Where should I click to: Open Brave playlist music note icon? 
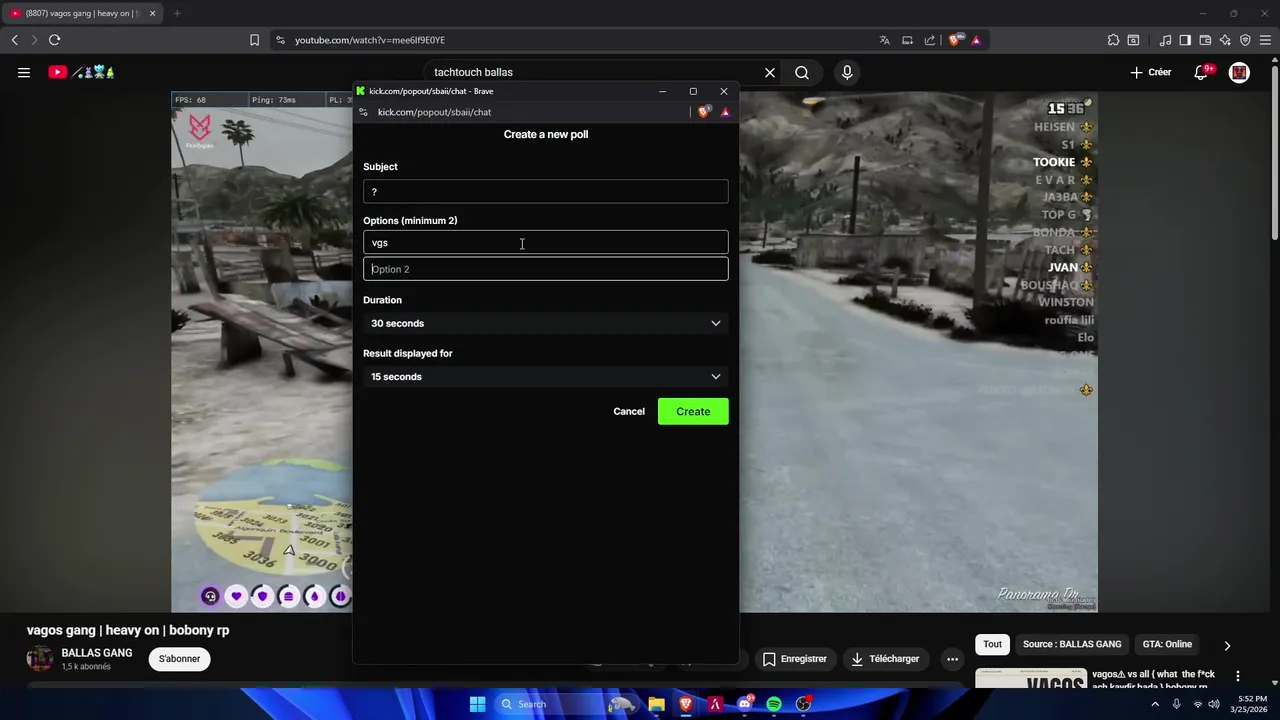point(1165,40)
